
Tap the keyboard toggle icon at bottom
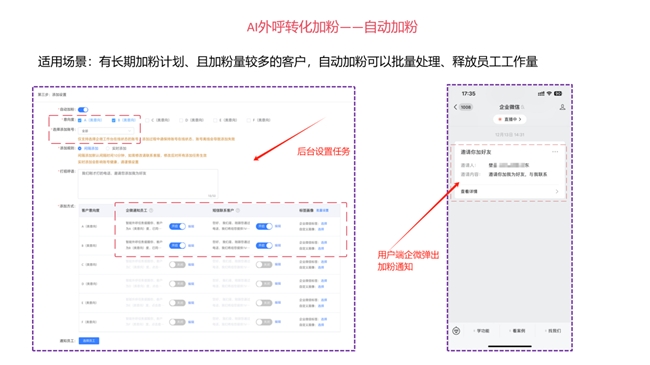456,331
